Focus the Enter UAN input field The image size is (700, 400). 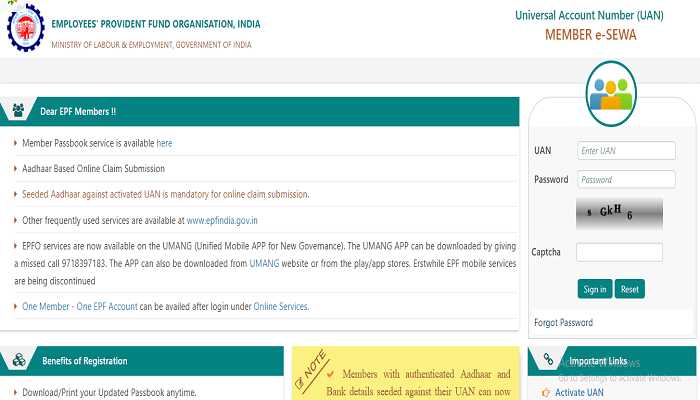(x=625, y=150)
